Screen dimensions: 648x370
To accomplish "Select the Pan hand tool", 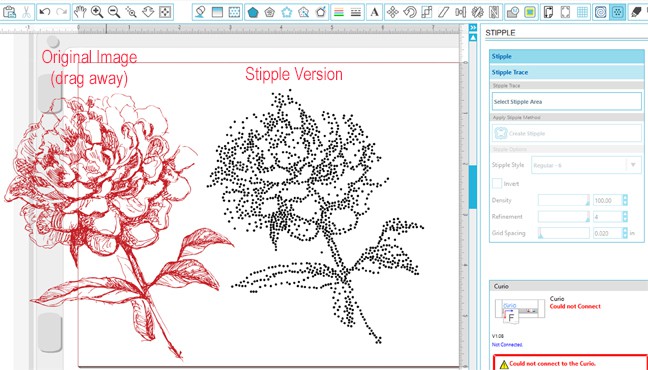I will coord(80,12).
